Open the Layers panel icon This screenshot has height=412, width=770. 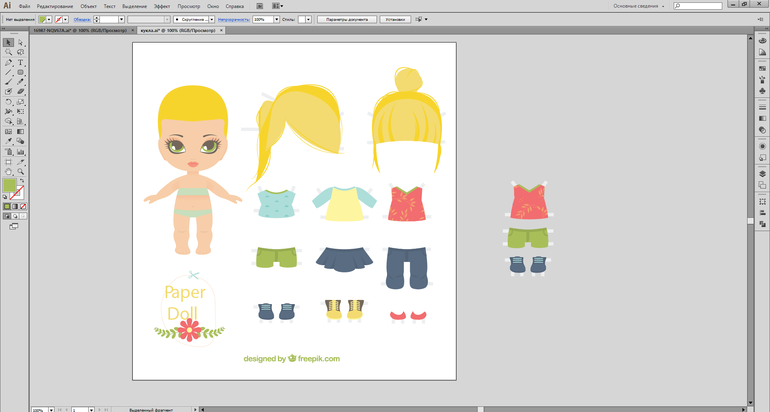click(x=762, y=173)
